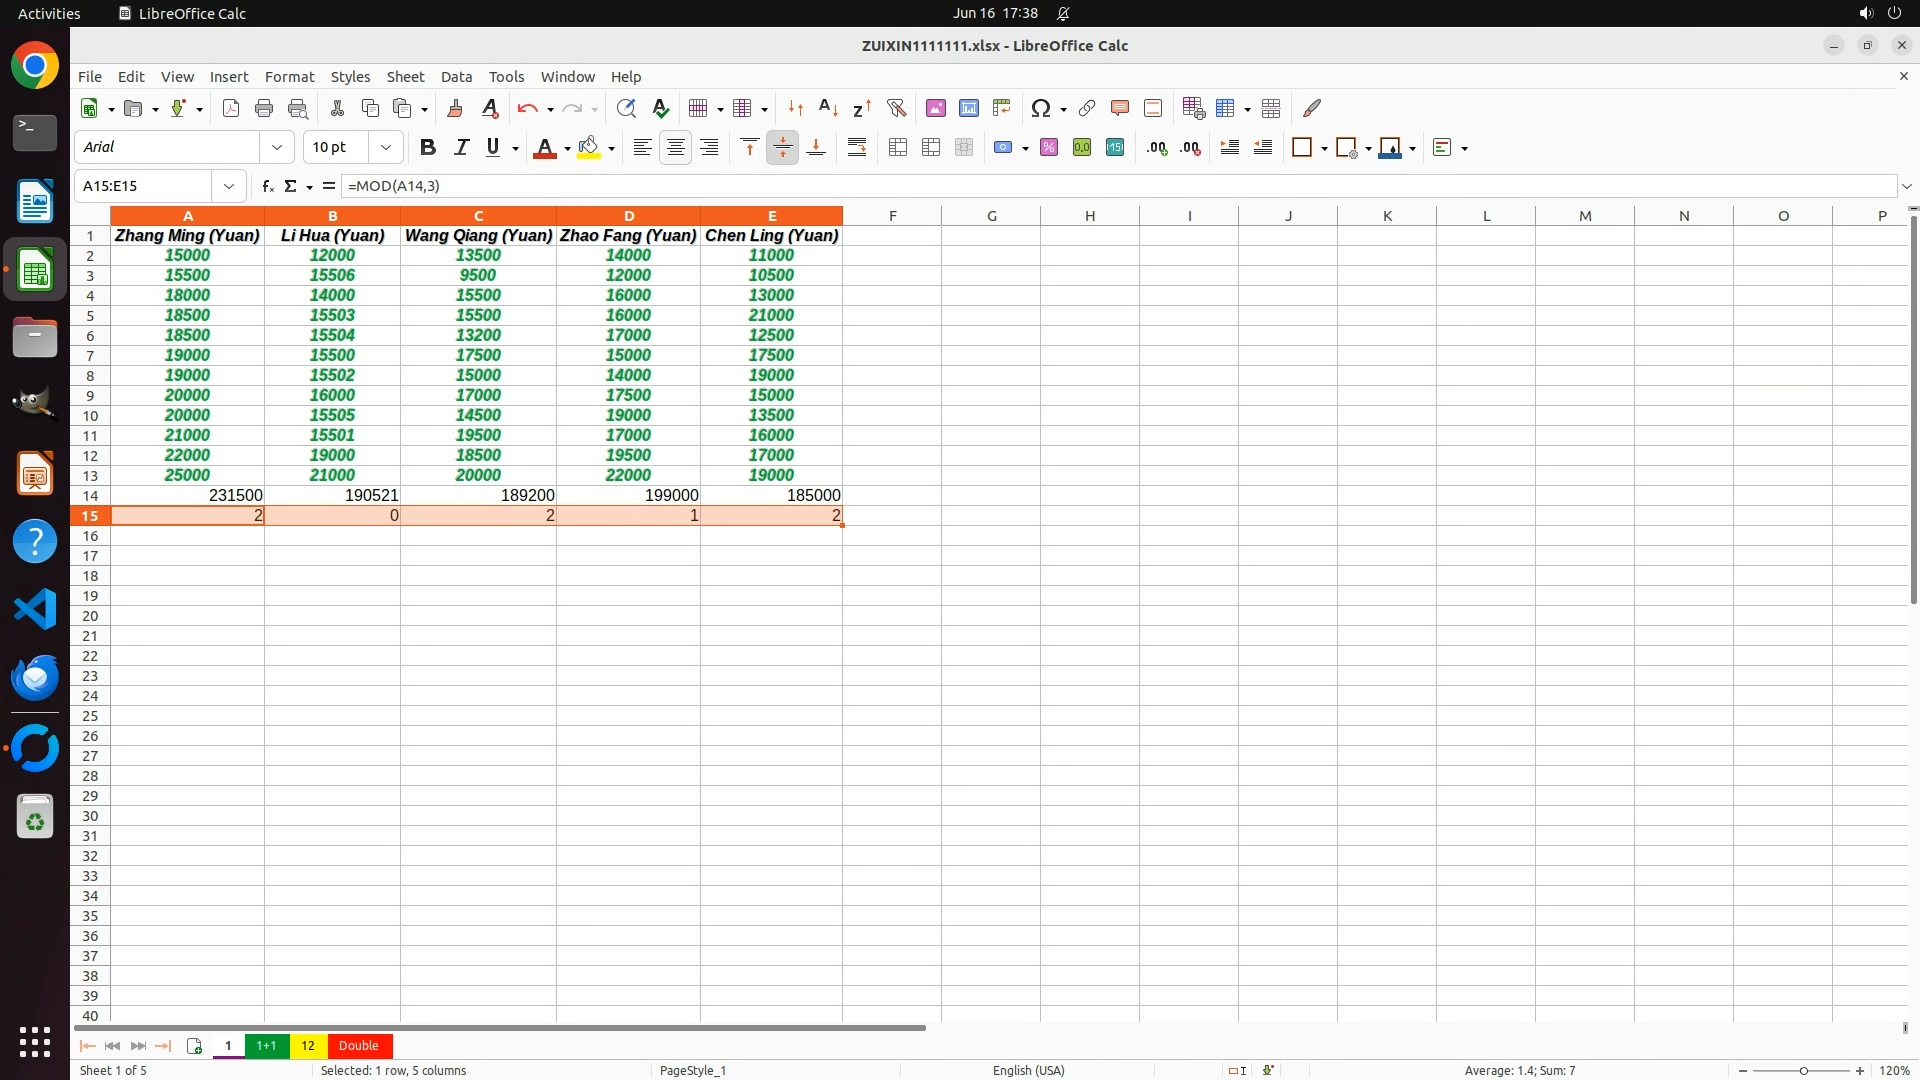Open the Function Wizard icon
The image size is (1920, 1080).
(x=267, y=186)
